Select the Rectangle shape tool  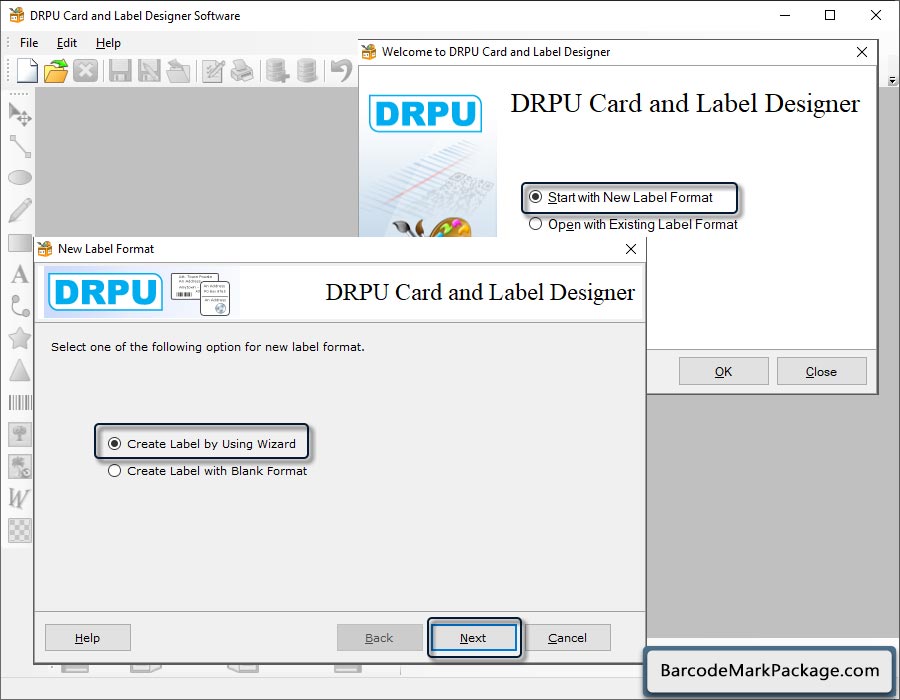(x=20, y=243)
